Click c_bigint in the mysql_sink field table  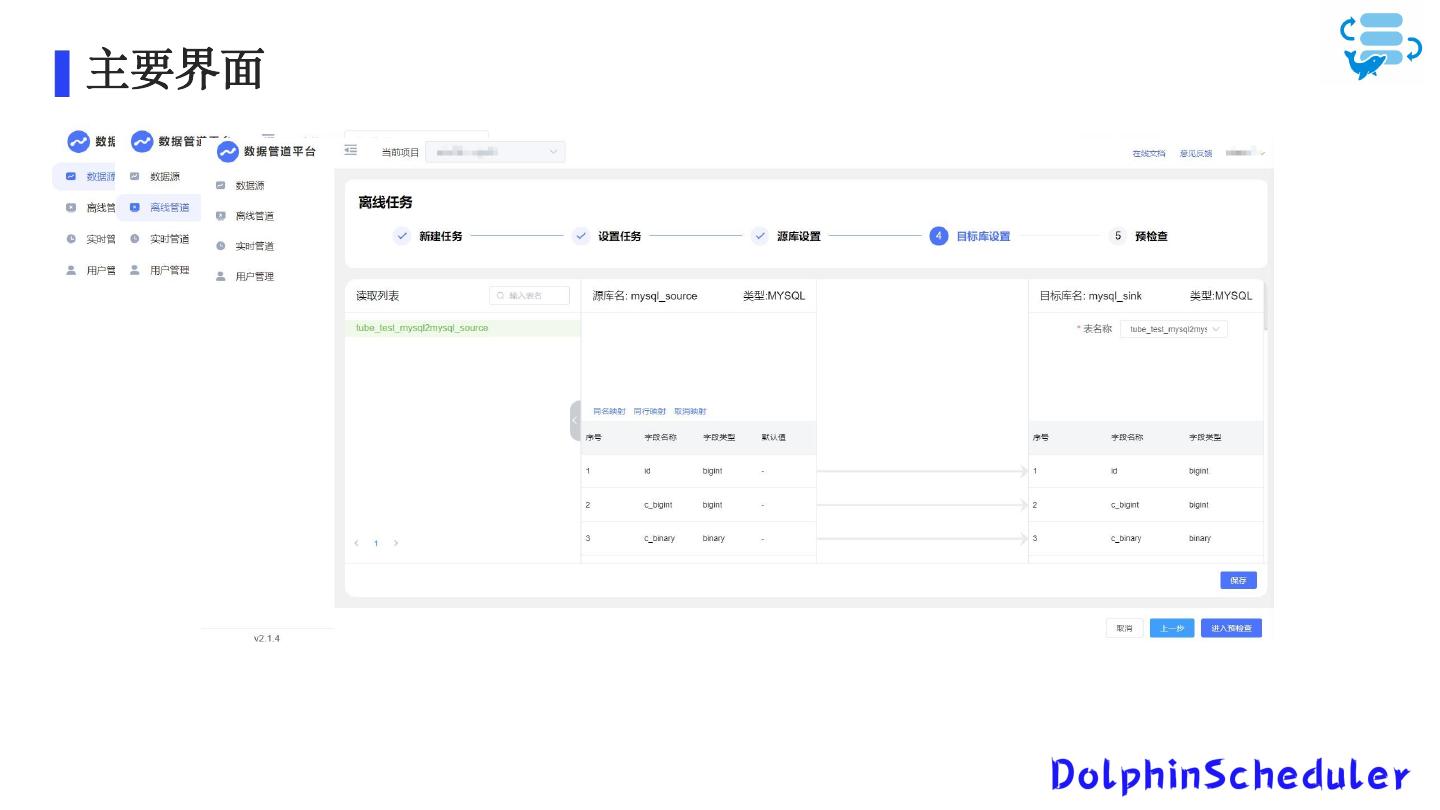tap(1125, 505)
